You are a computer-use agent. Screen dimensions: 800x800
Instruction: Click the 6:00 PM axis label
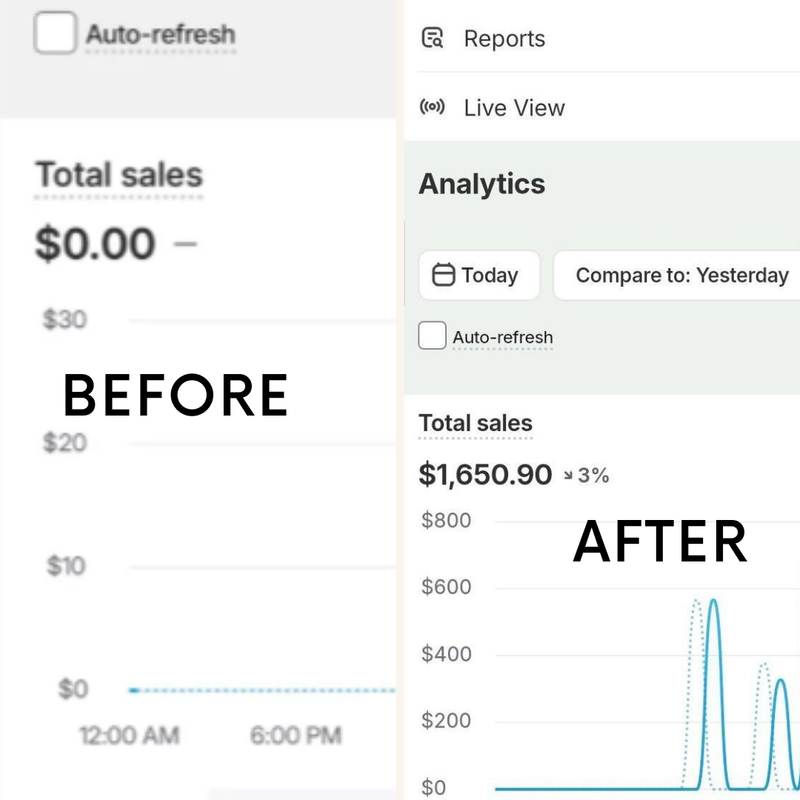(x=295, y=737)
